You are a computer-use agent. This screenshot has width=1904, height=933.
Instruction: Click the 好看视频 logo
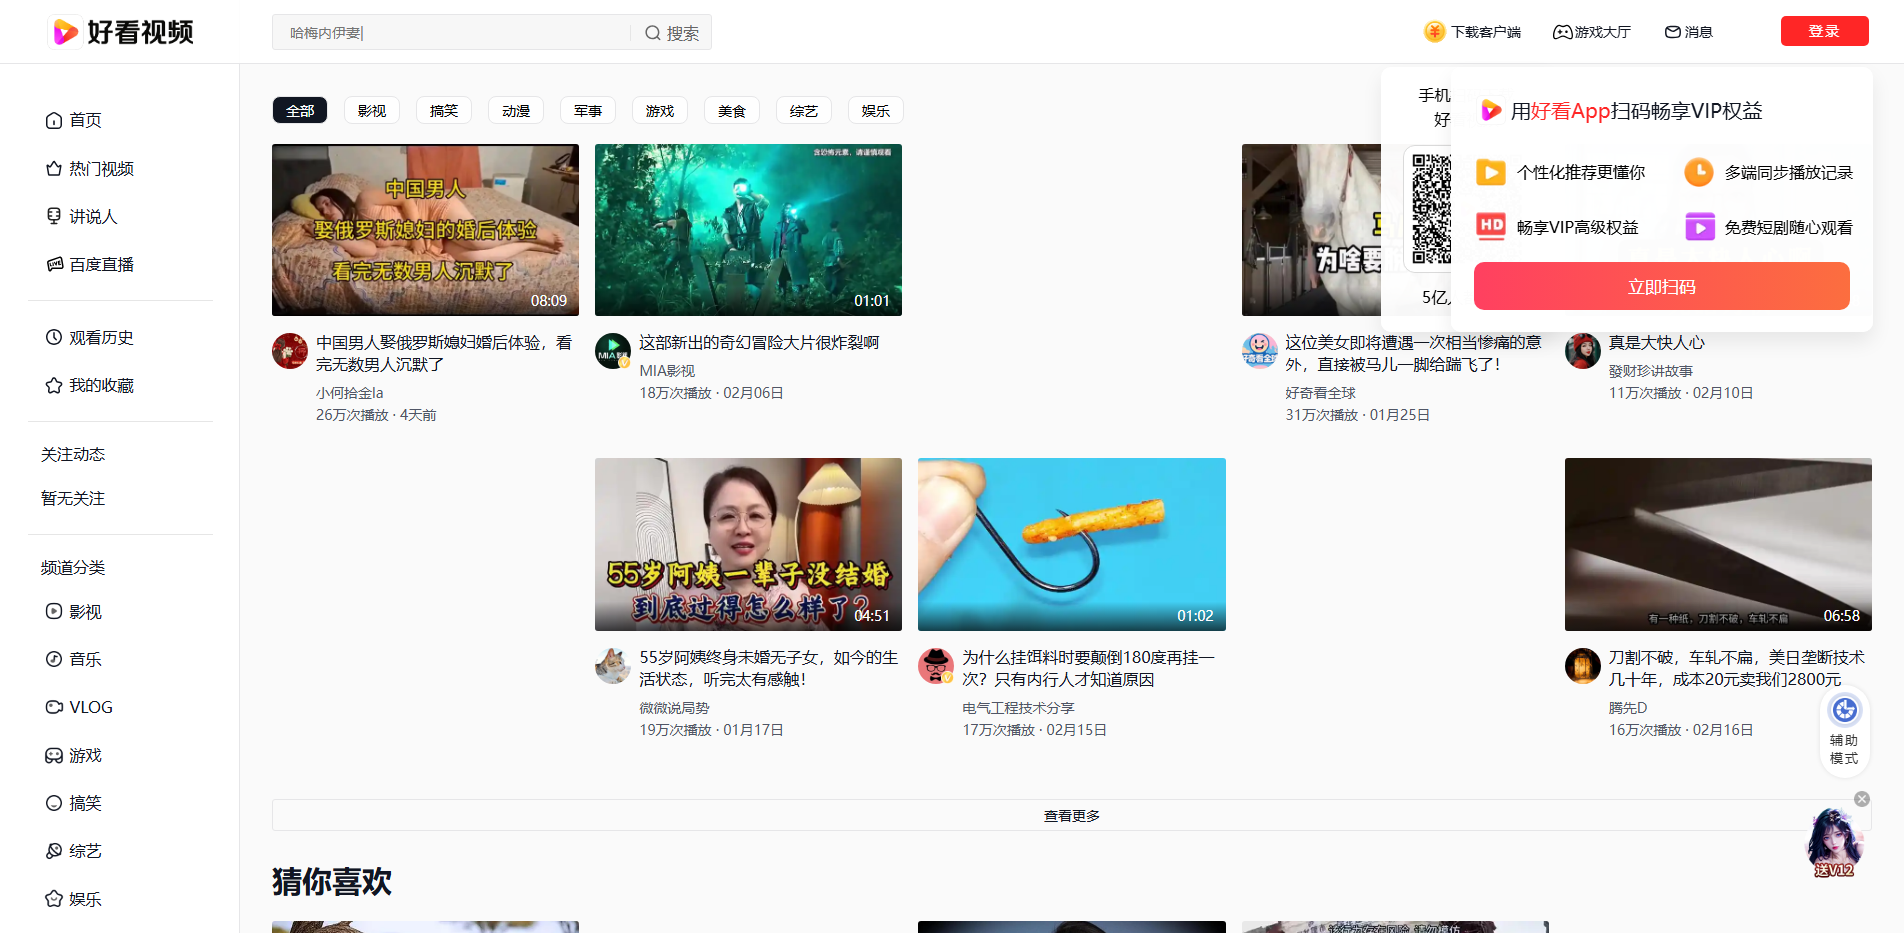[x=120, y=31]
